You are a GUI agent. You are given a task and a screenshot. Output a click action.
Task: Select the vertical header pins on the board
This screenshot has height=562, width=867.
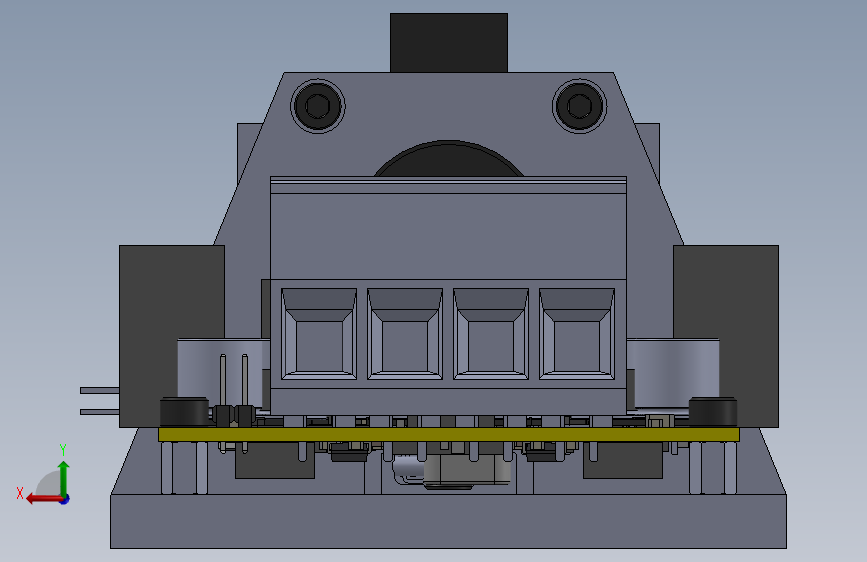[234, 391]
